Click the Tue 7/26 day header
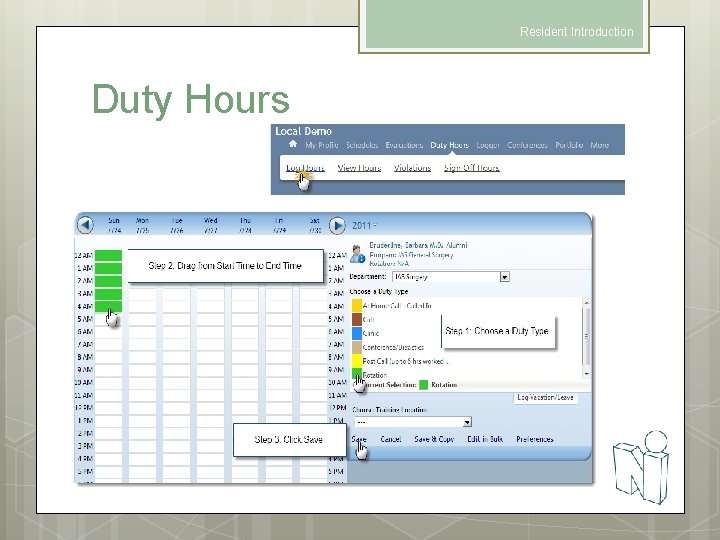Viewport: 720px width, 540px height. [x=177, y=225]
